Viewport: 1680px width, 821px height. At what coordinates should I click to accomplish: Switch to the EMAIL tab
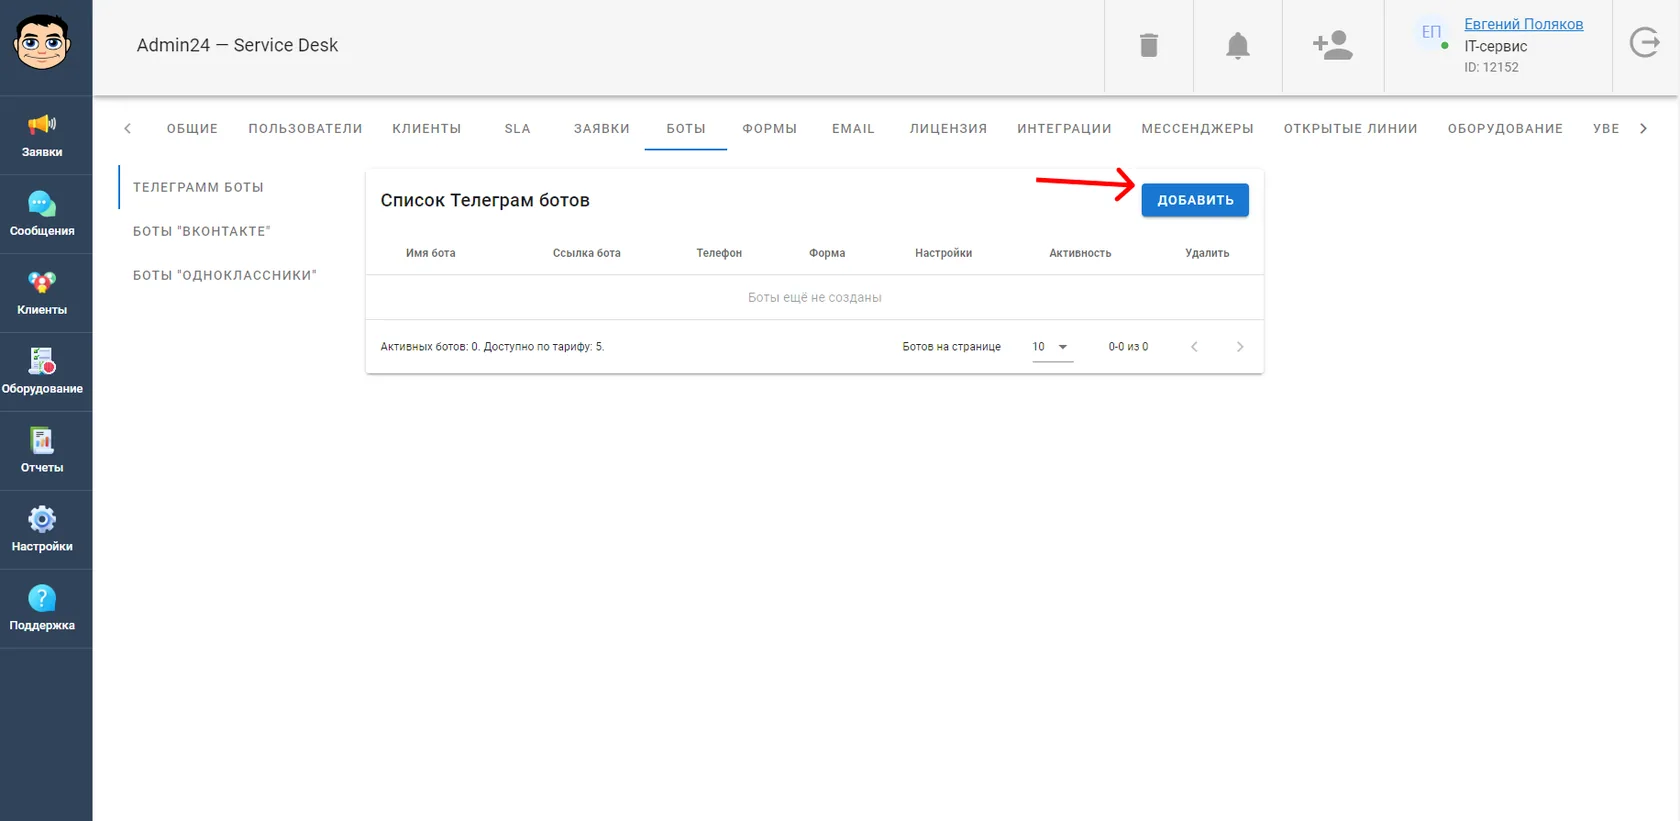click(853, 129)
